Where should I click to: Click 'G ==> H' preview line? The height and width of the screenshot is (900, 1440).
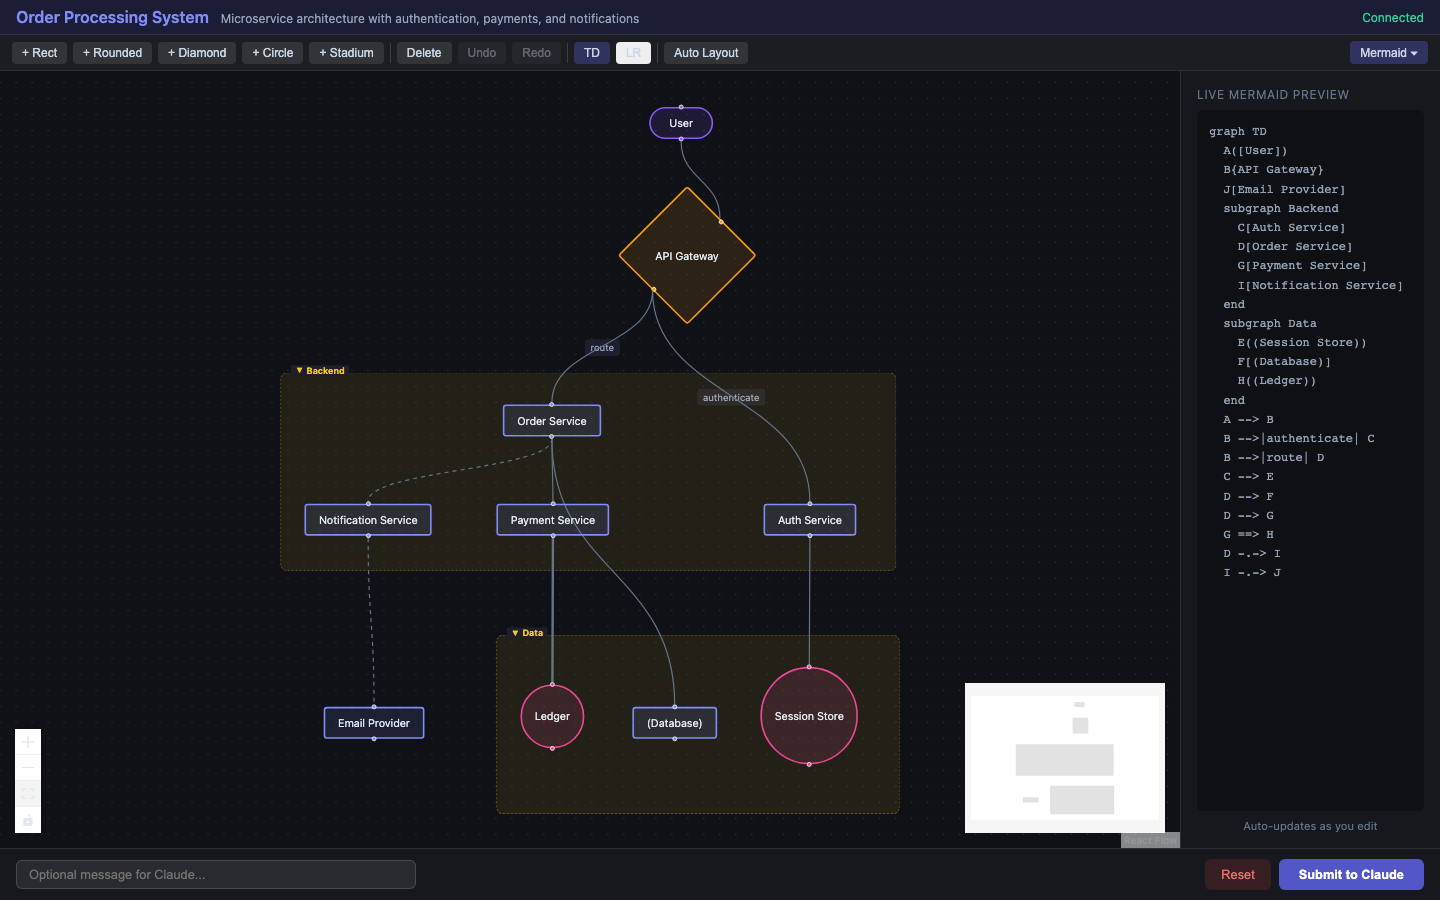click(x=1249, y=535)
